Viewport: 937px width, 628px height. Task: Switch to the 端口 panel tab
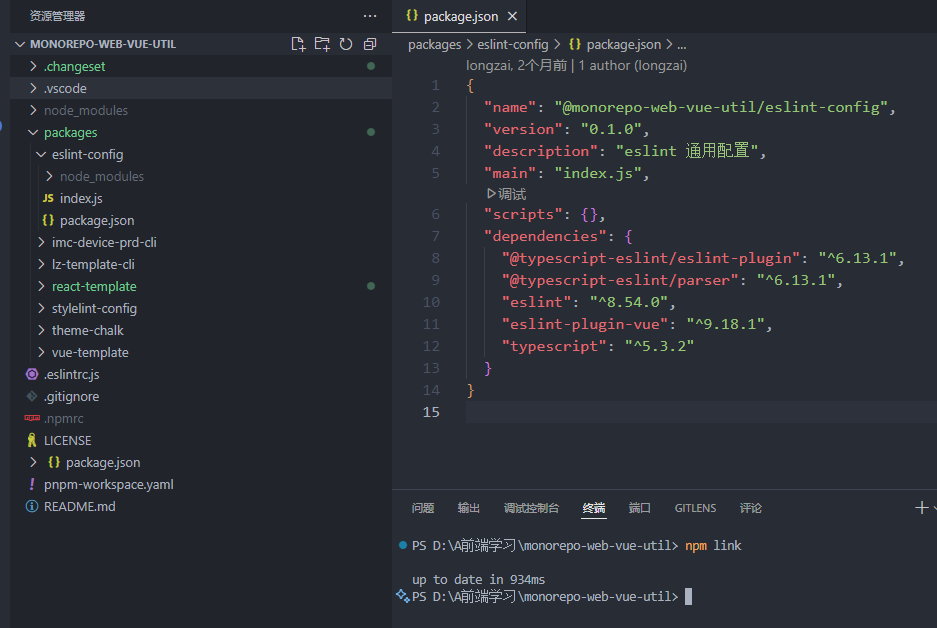tap(639, 508)
